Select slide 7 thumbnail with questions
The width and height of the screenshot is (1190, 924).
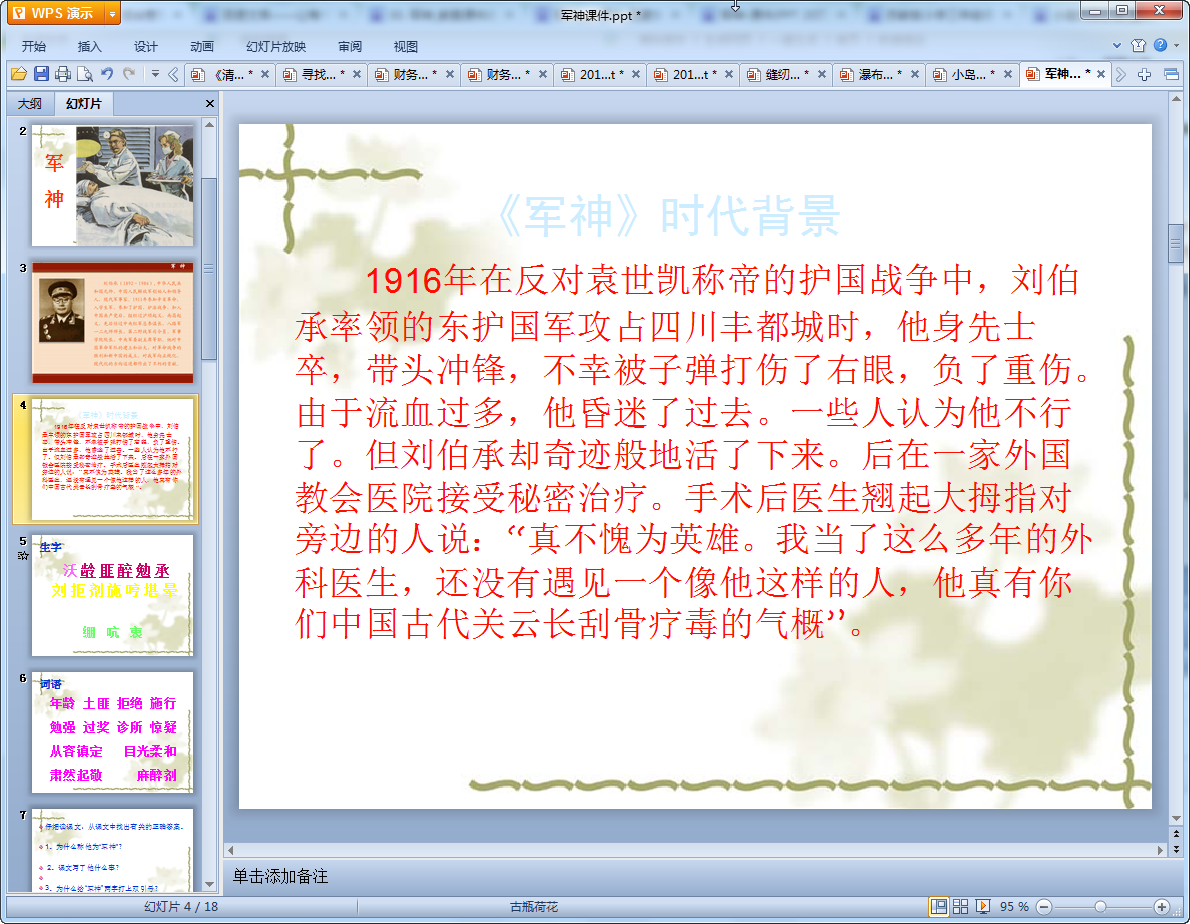(x=112, y=850)
